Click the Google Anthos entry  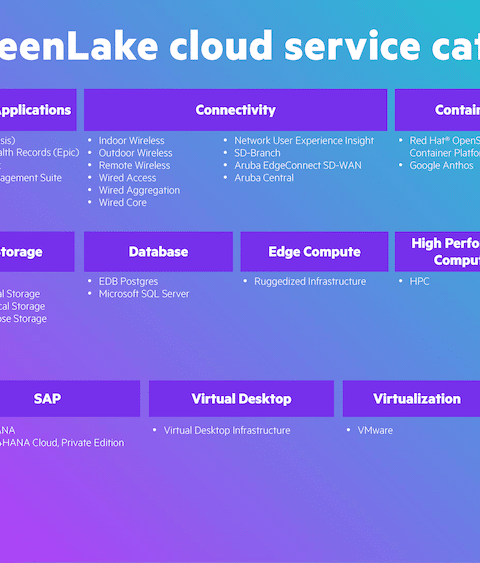tap(441, 165)
